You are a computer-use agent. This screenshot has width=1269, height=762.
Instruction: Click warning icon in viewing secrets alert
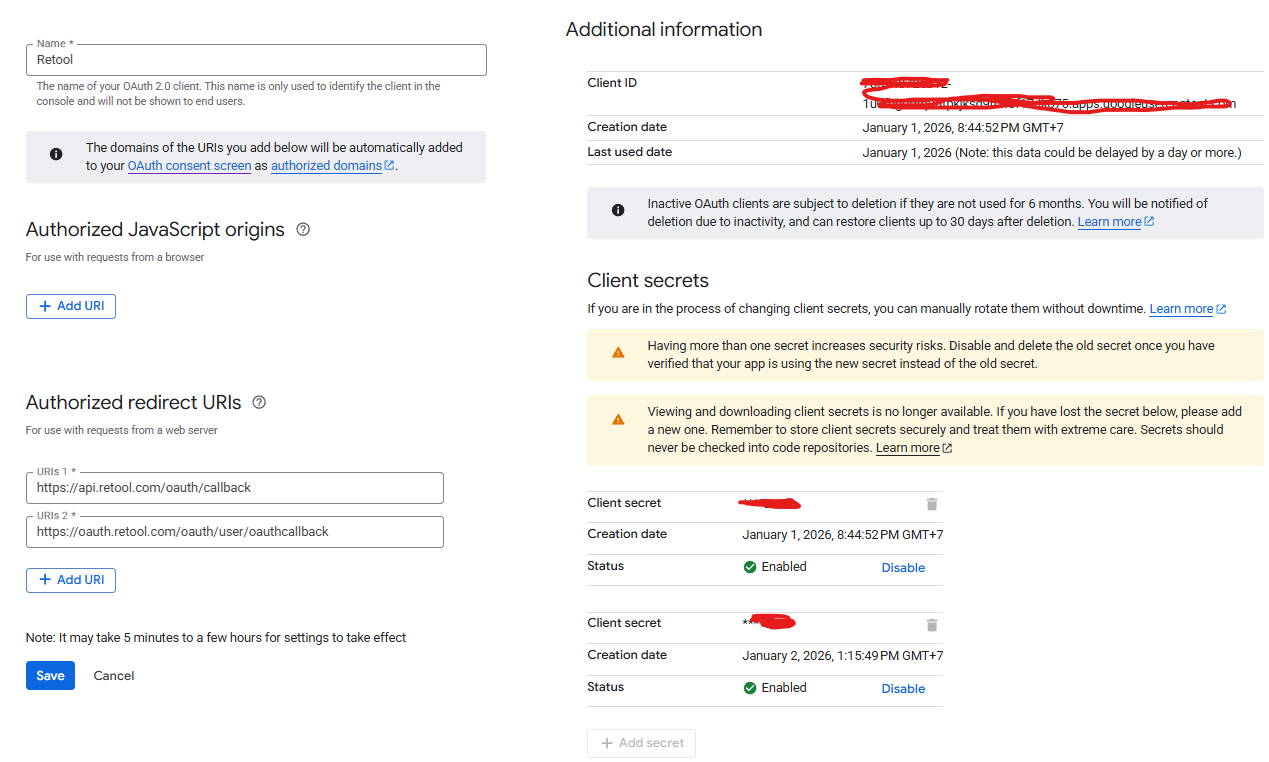618,419
